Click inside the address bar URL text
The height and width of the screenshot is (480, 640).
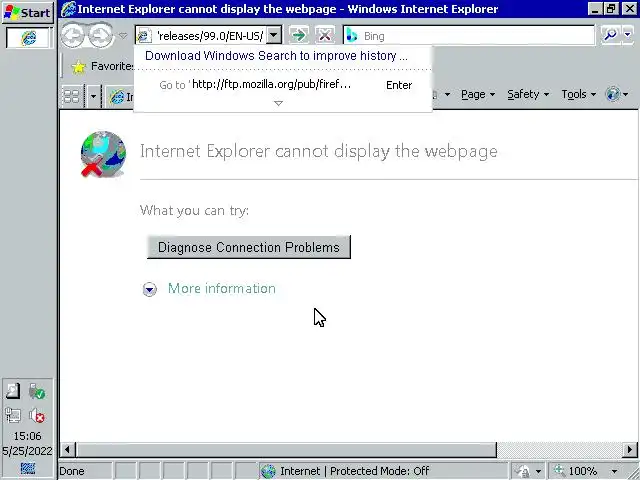point(210,36)
